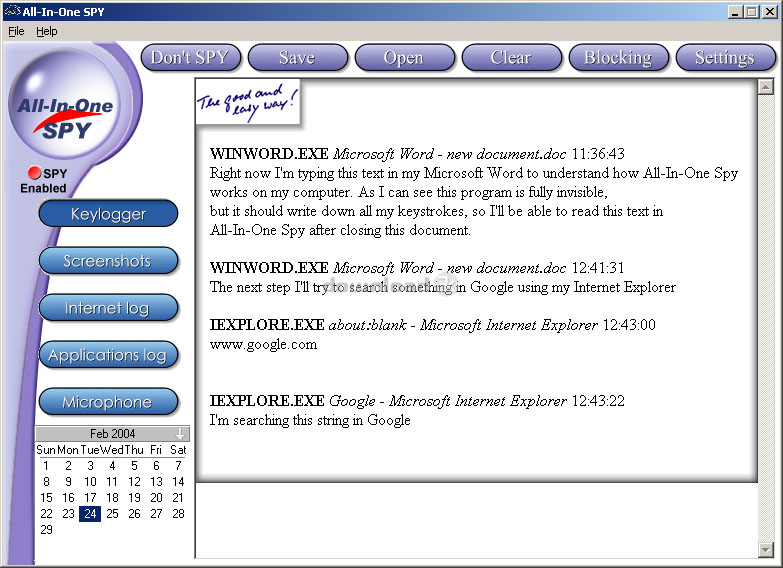This screenshot has width=783, height=568.
Task: Pick February 23 on the calendar
Action: click(68, 514)
